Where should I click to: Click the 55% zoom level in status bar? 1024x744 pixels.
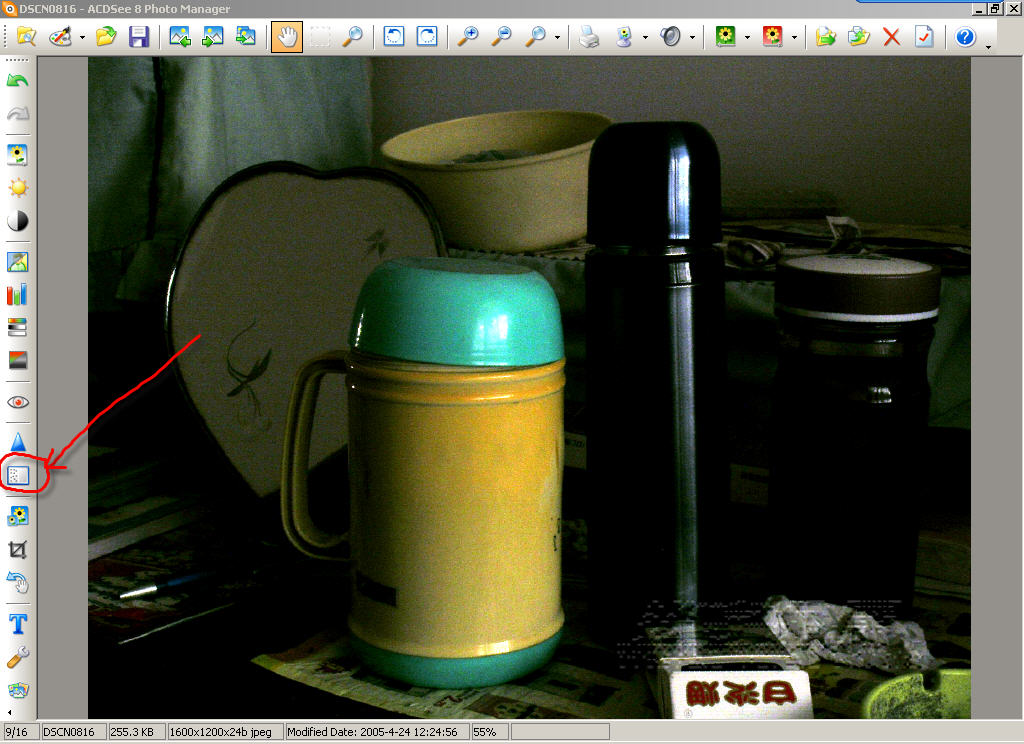486,733
